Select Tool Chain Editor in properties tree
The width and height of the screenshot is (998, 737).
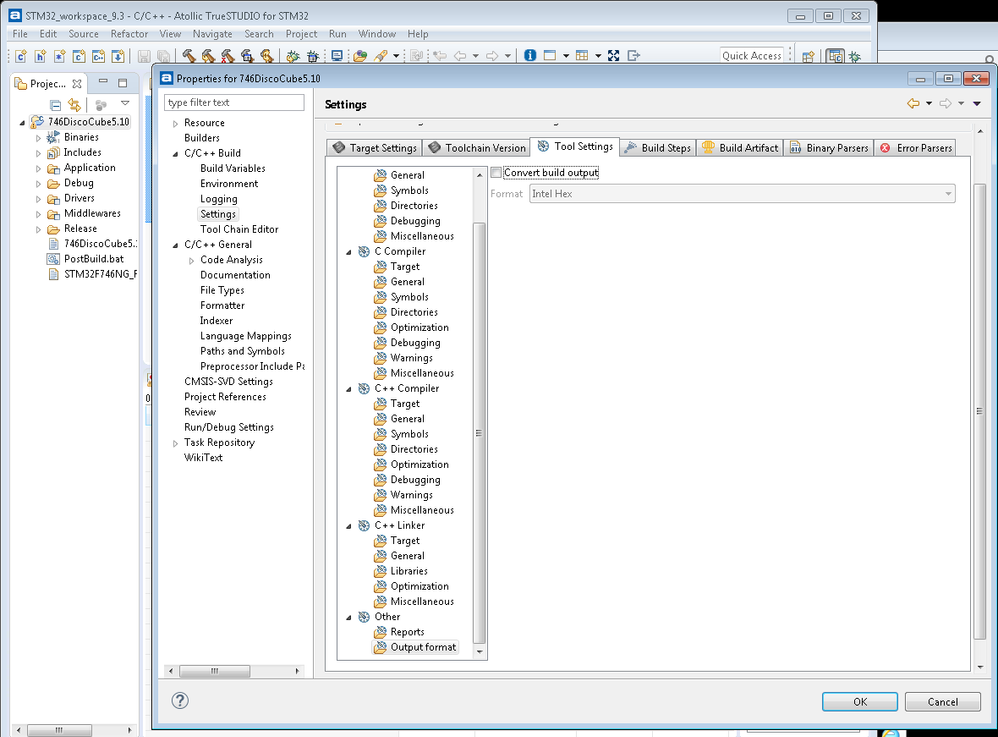(x=239, y=229)
